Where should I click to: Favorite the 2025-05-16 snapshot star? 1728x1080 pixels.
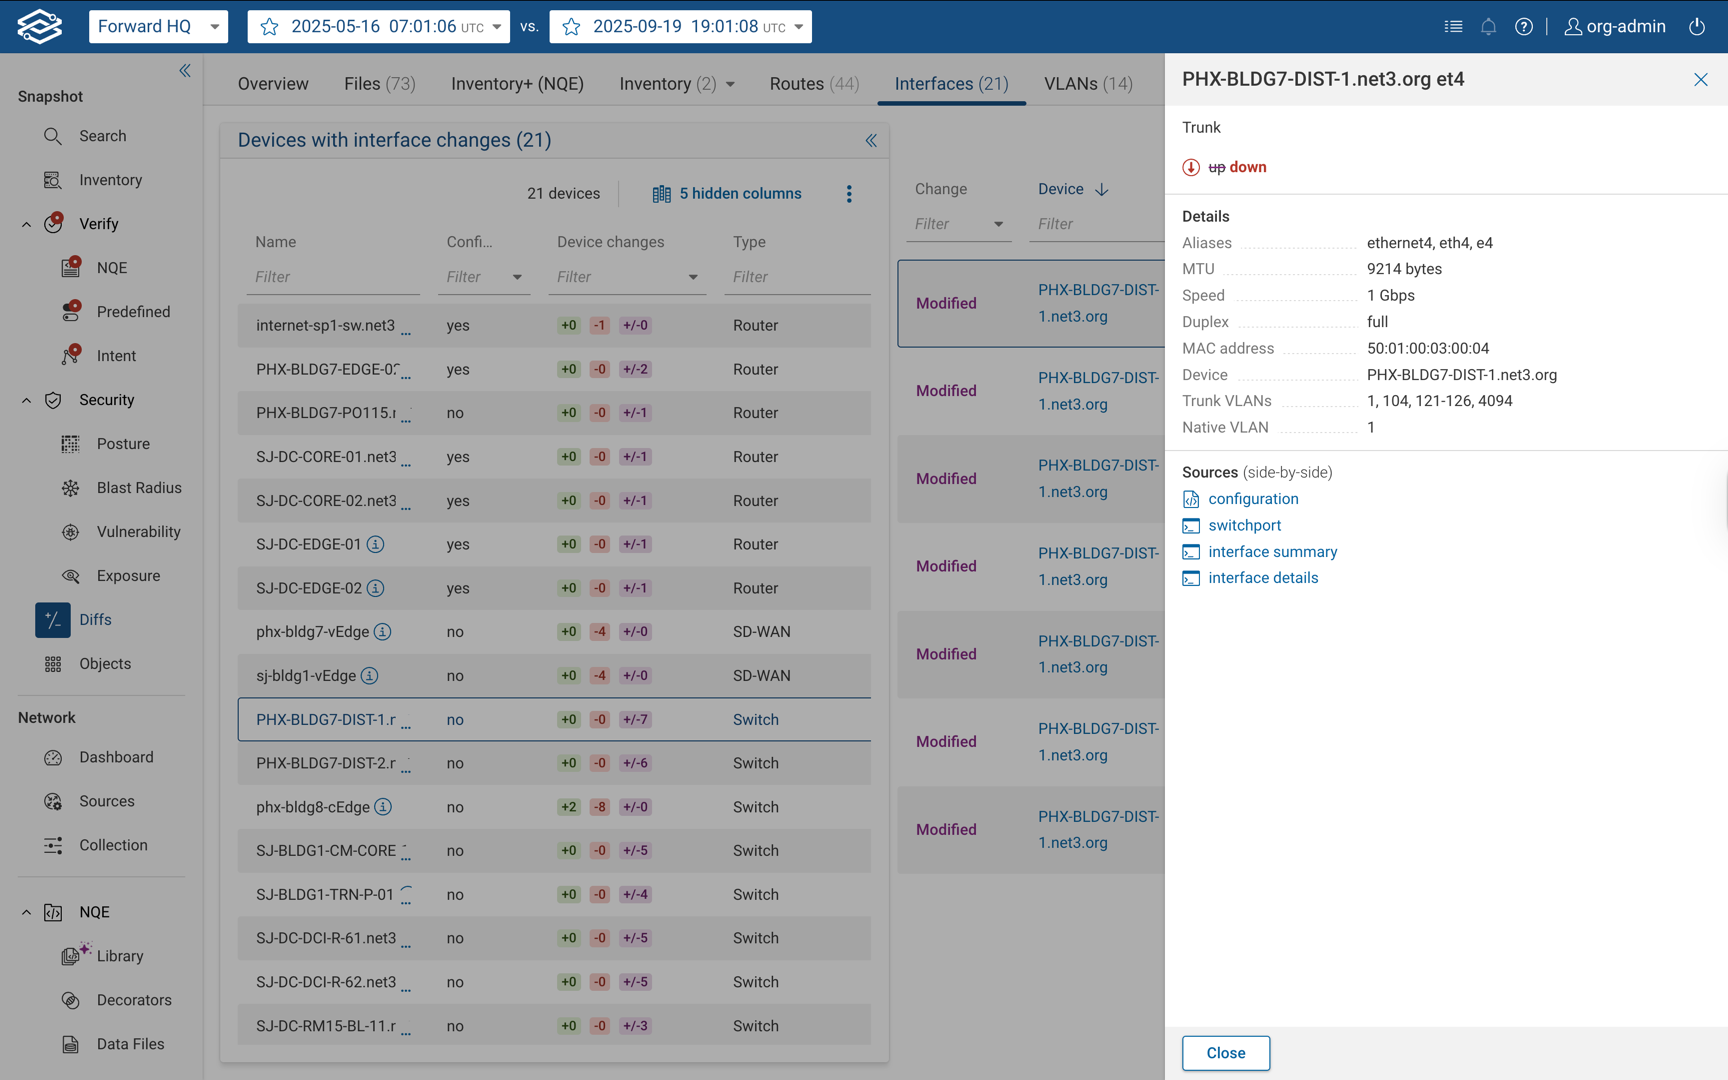tap(270, 27)
